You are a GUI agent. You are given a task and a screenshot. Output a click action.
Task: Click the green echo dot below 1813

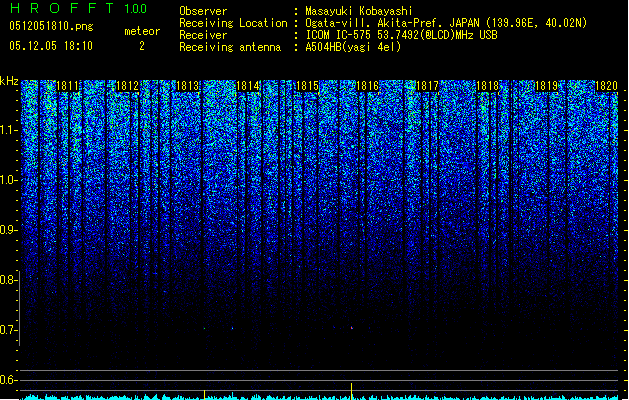click(205, 329)
